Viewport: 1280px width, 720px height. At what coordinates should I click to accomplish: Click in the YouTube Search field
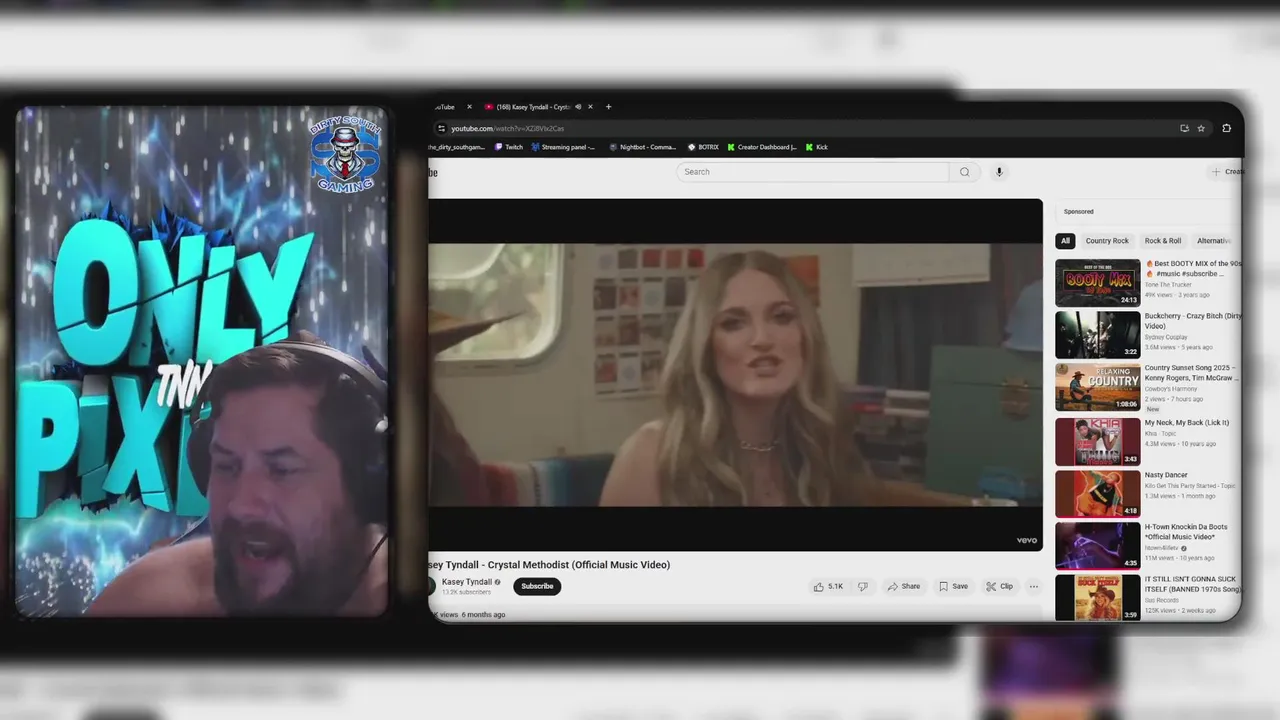(x=813, y=172)
